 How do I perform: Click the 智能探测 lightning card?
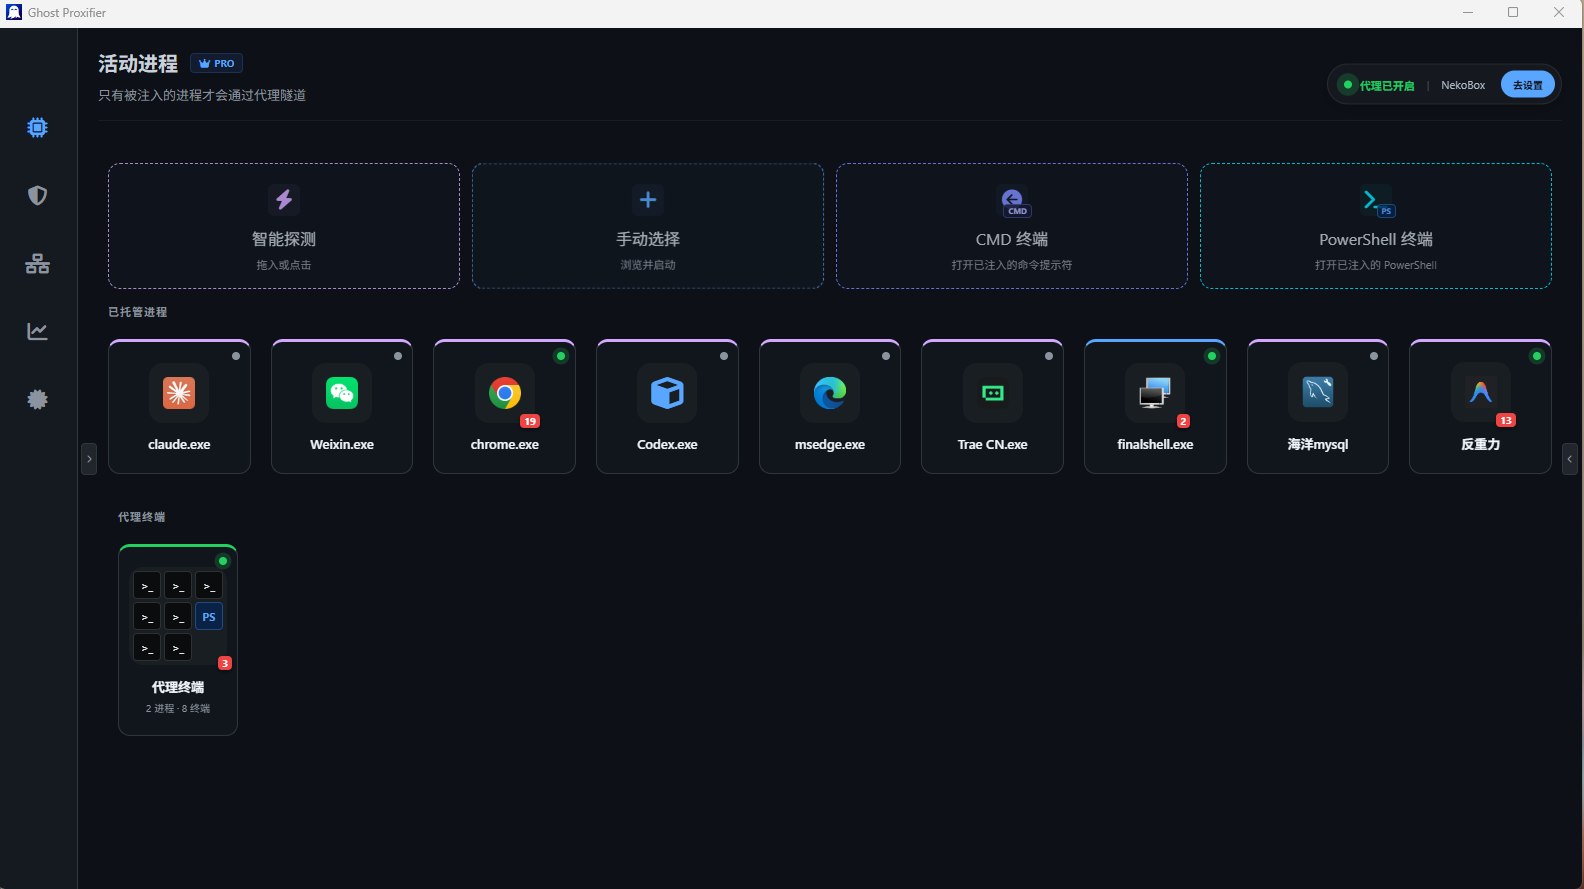[284, 226]
